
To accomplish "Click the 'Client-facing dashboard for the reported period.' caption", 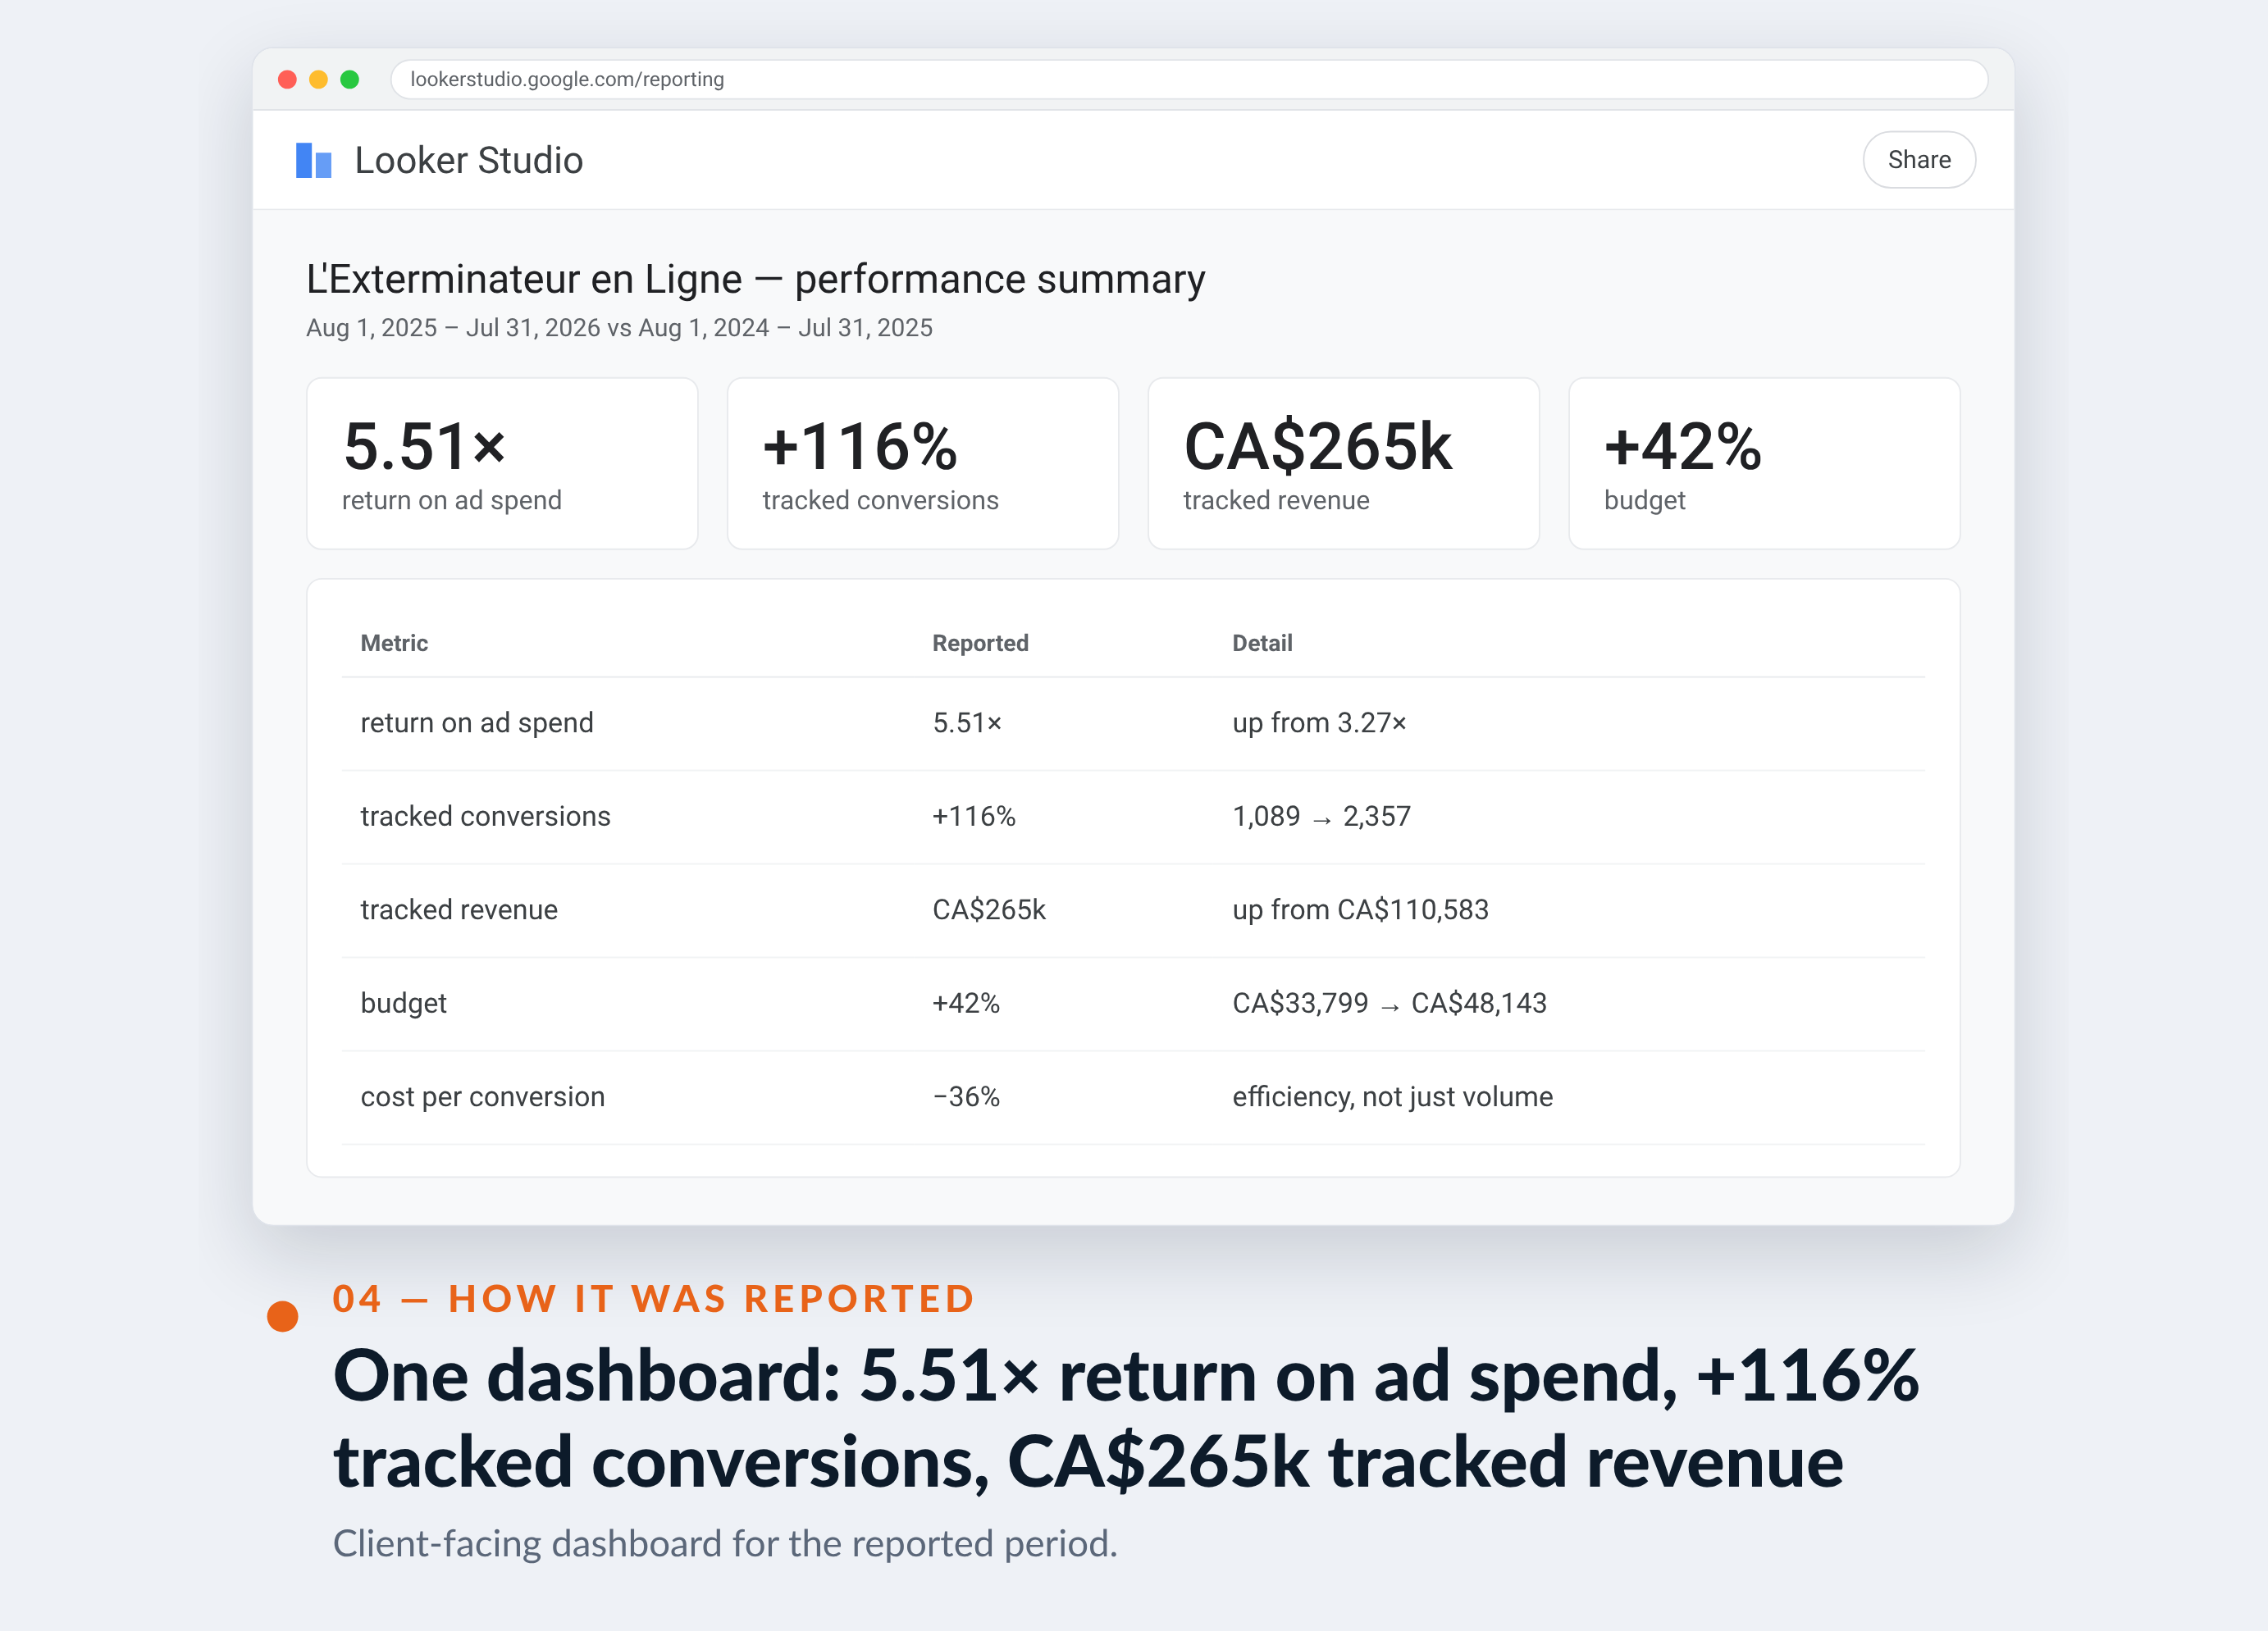I will click(725, 1543).
